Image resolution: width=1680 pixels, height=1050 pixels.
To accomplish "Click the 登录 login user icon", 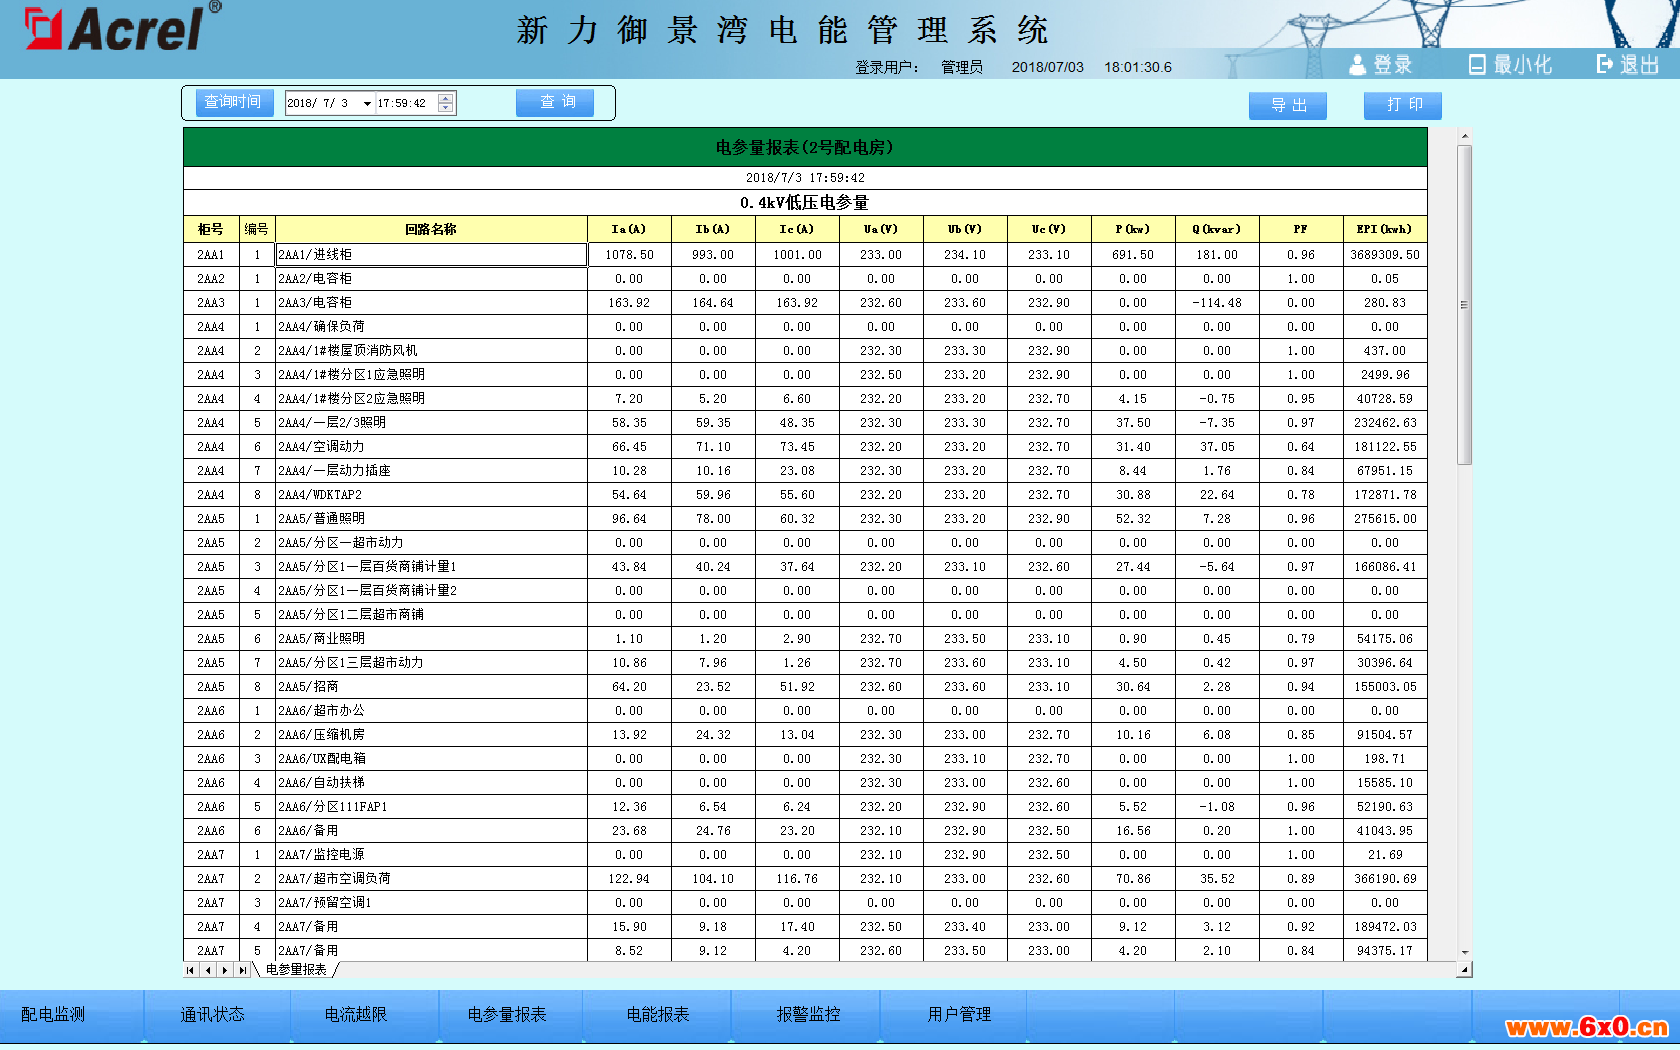I will [1356, 65].
